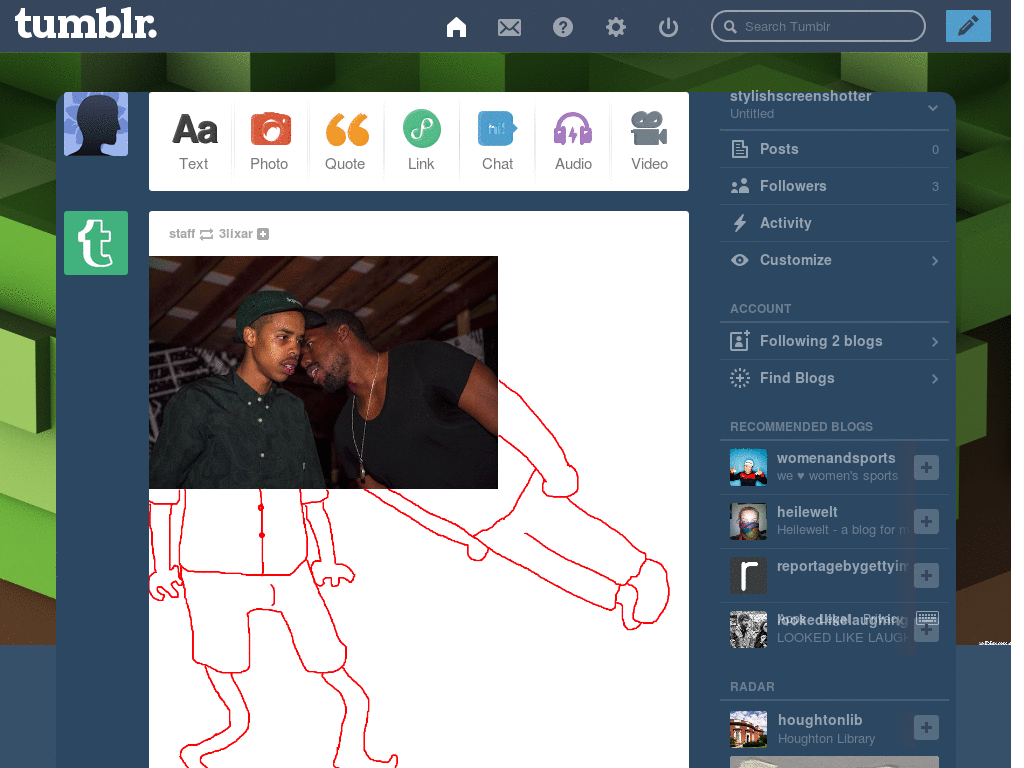This screenshot has width=1024, height=768.
Task: Create a Photo post
Action: pyautogui.click(x=270, y=140)
